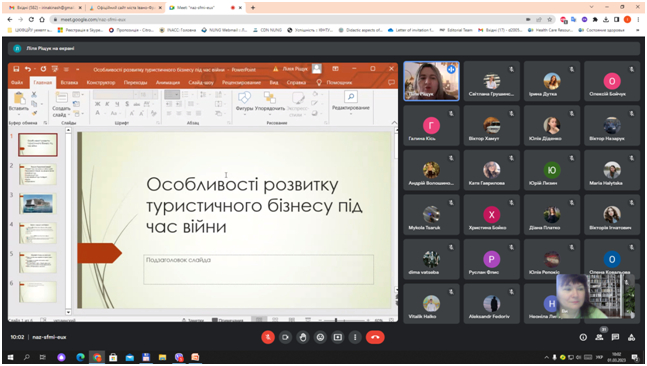Open a new Chrome tab
The height and width of the screenshot is (366, 647).
(253, 7)
